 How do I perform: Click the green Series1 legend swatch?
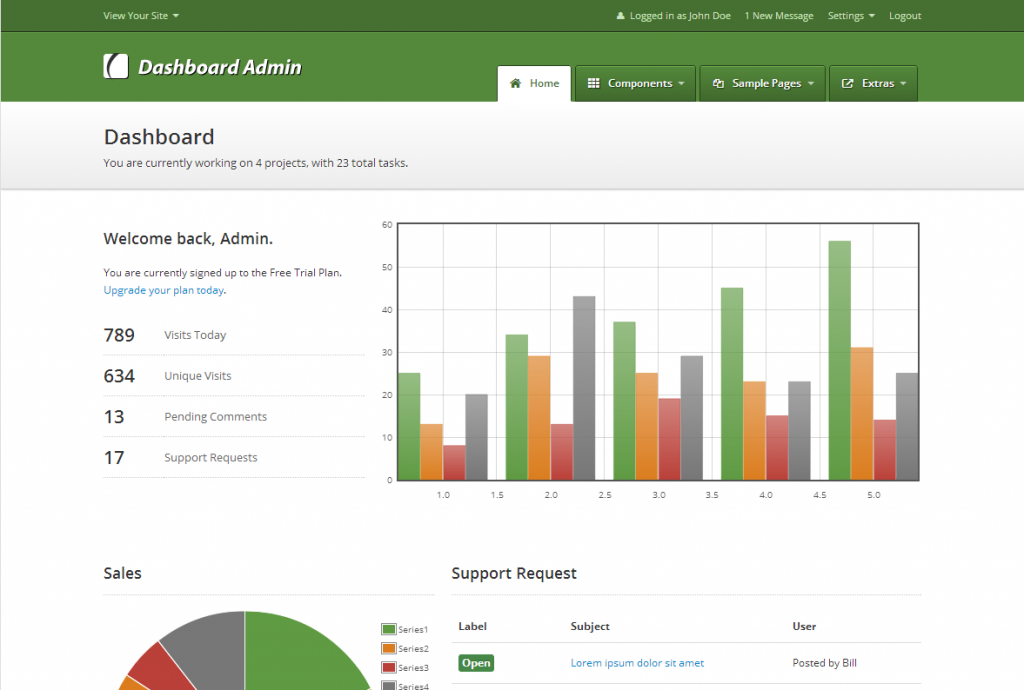coord(389,629)
